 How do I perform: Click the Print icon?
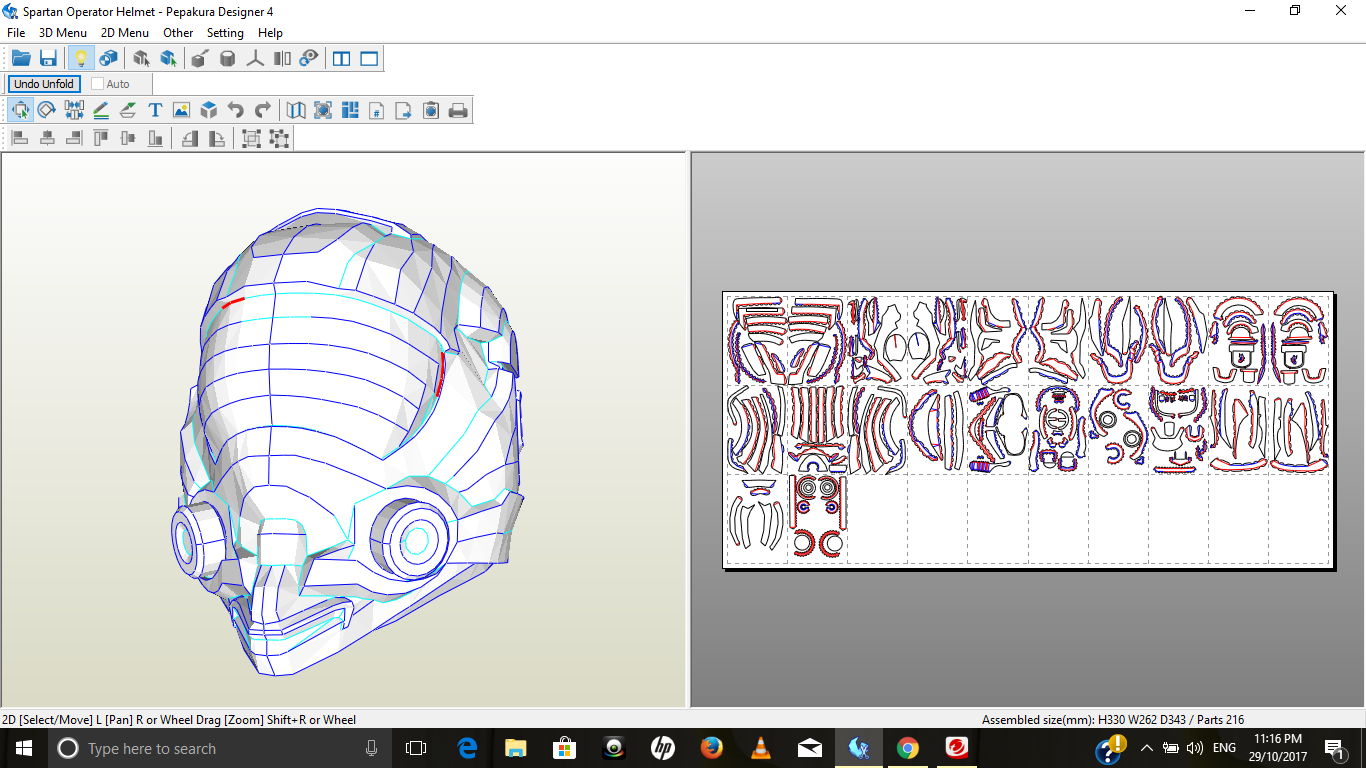click(x=458, y=110)
